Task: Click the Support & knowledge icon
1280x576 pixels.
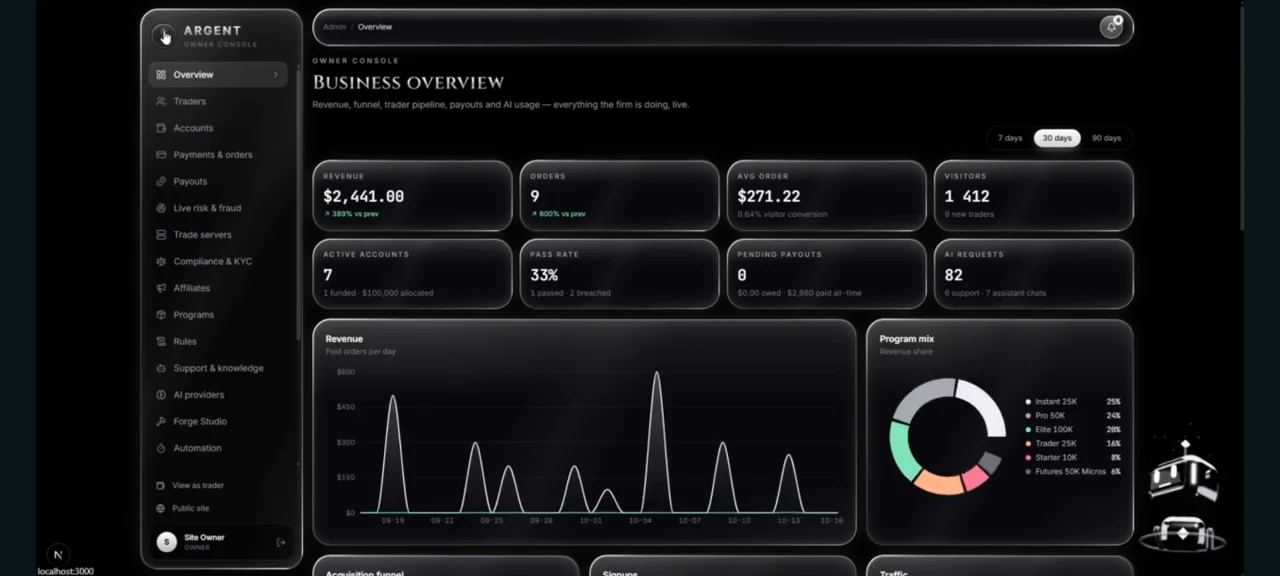Action: pyautogui.click(x=161, y=368)
